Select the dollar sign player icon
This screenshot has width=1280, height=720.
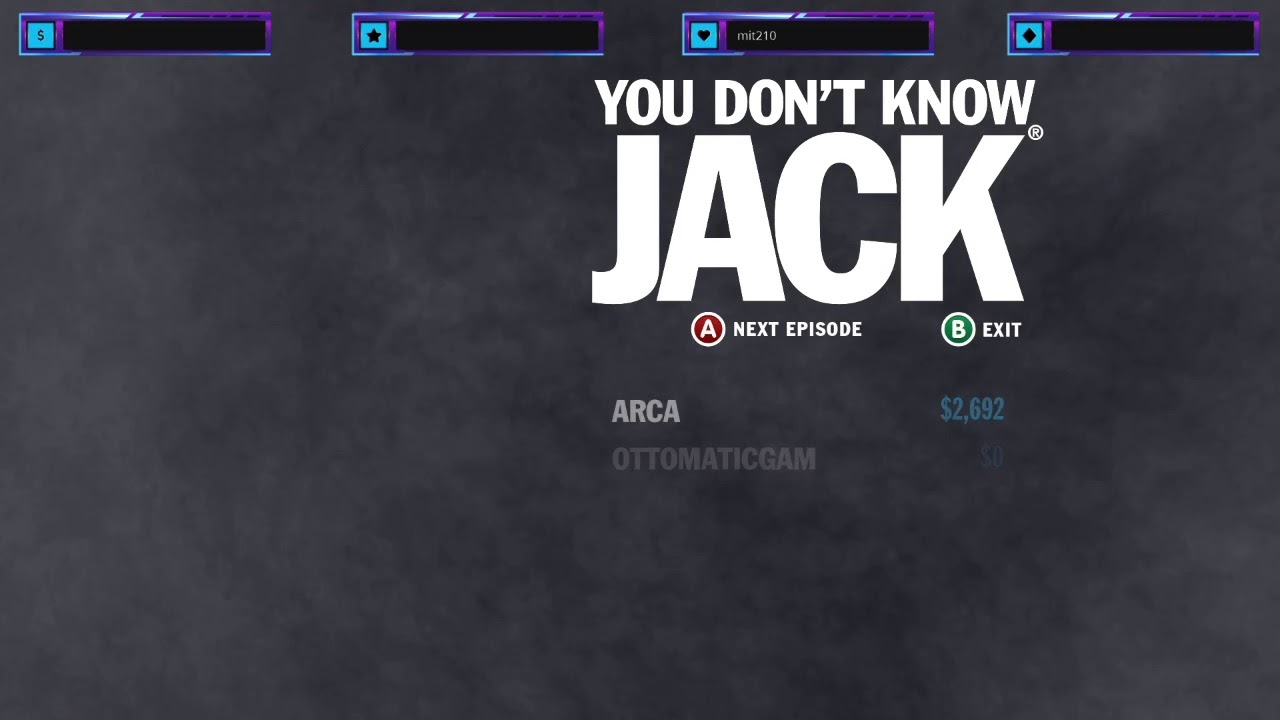coord(40,35)
